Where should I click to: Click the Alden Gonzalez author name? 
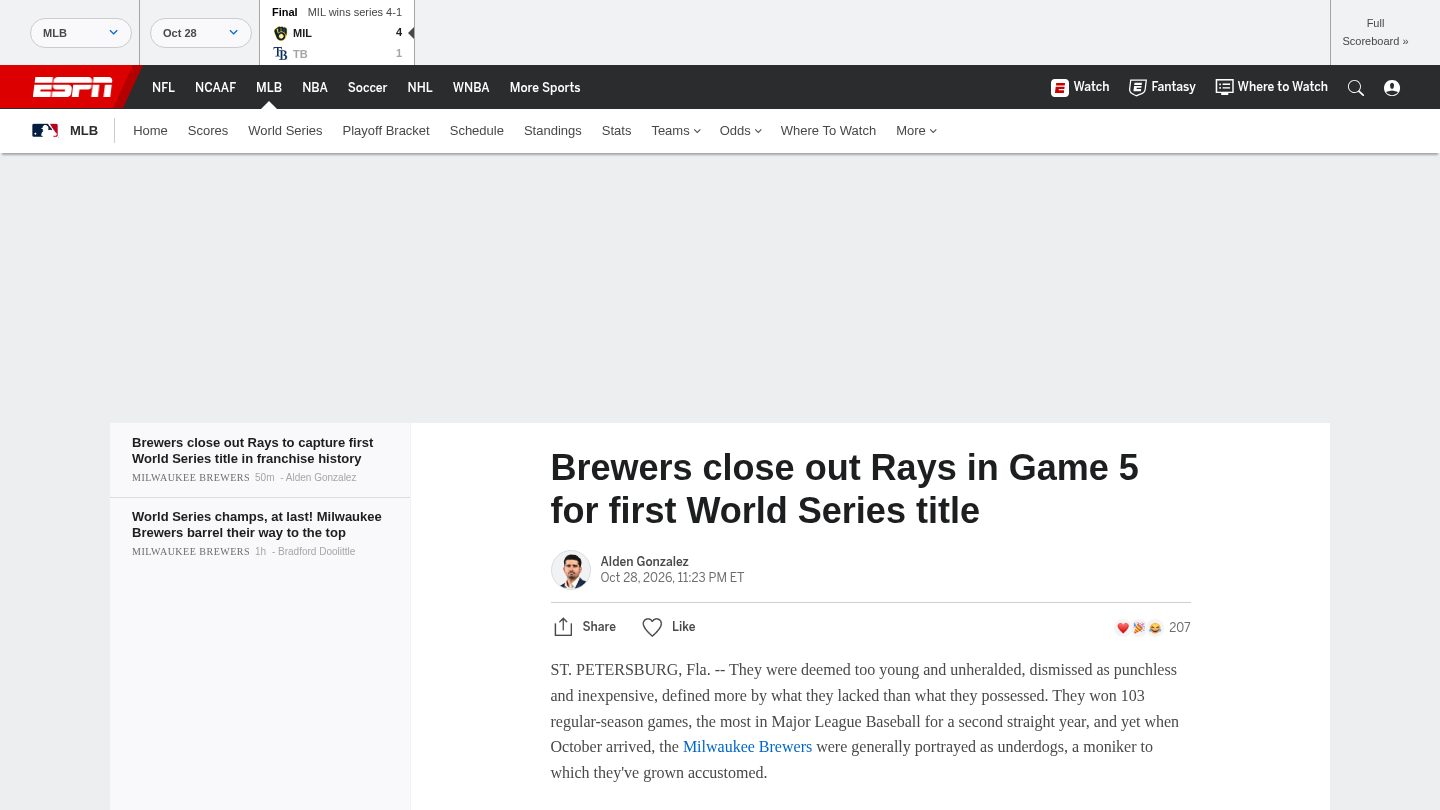click(x=644, y=562)
